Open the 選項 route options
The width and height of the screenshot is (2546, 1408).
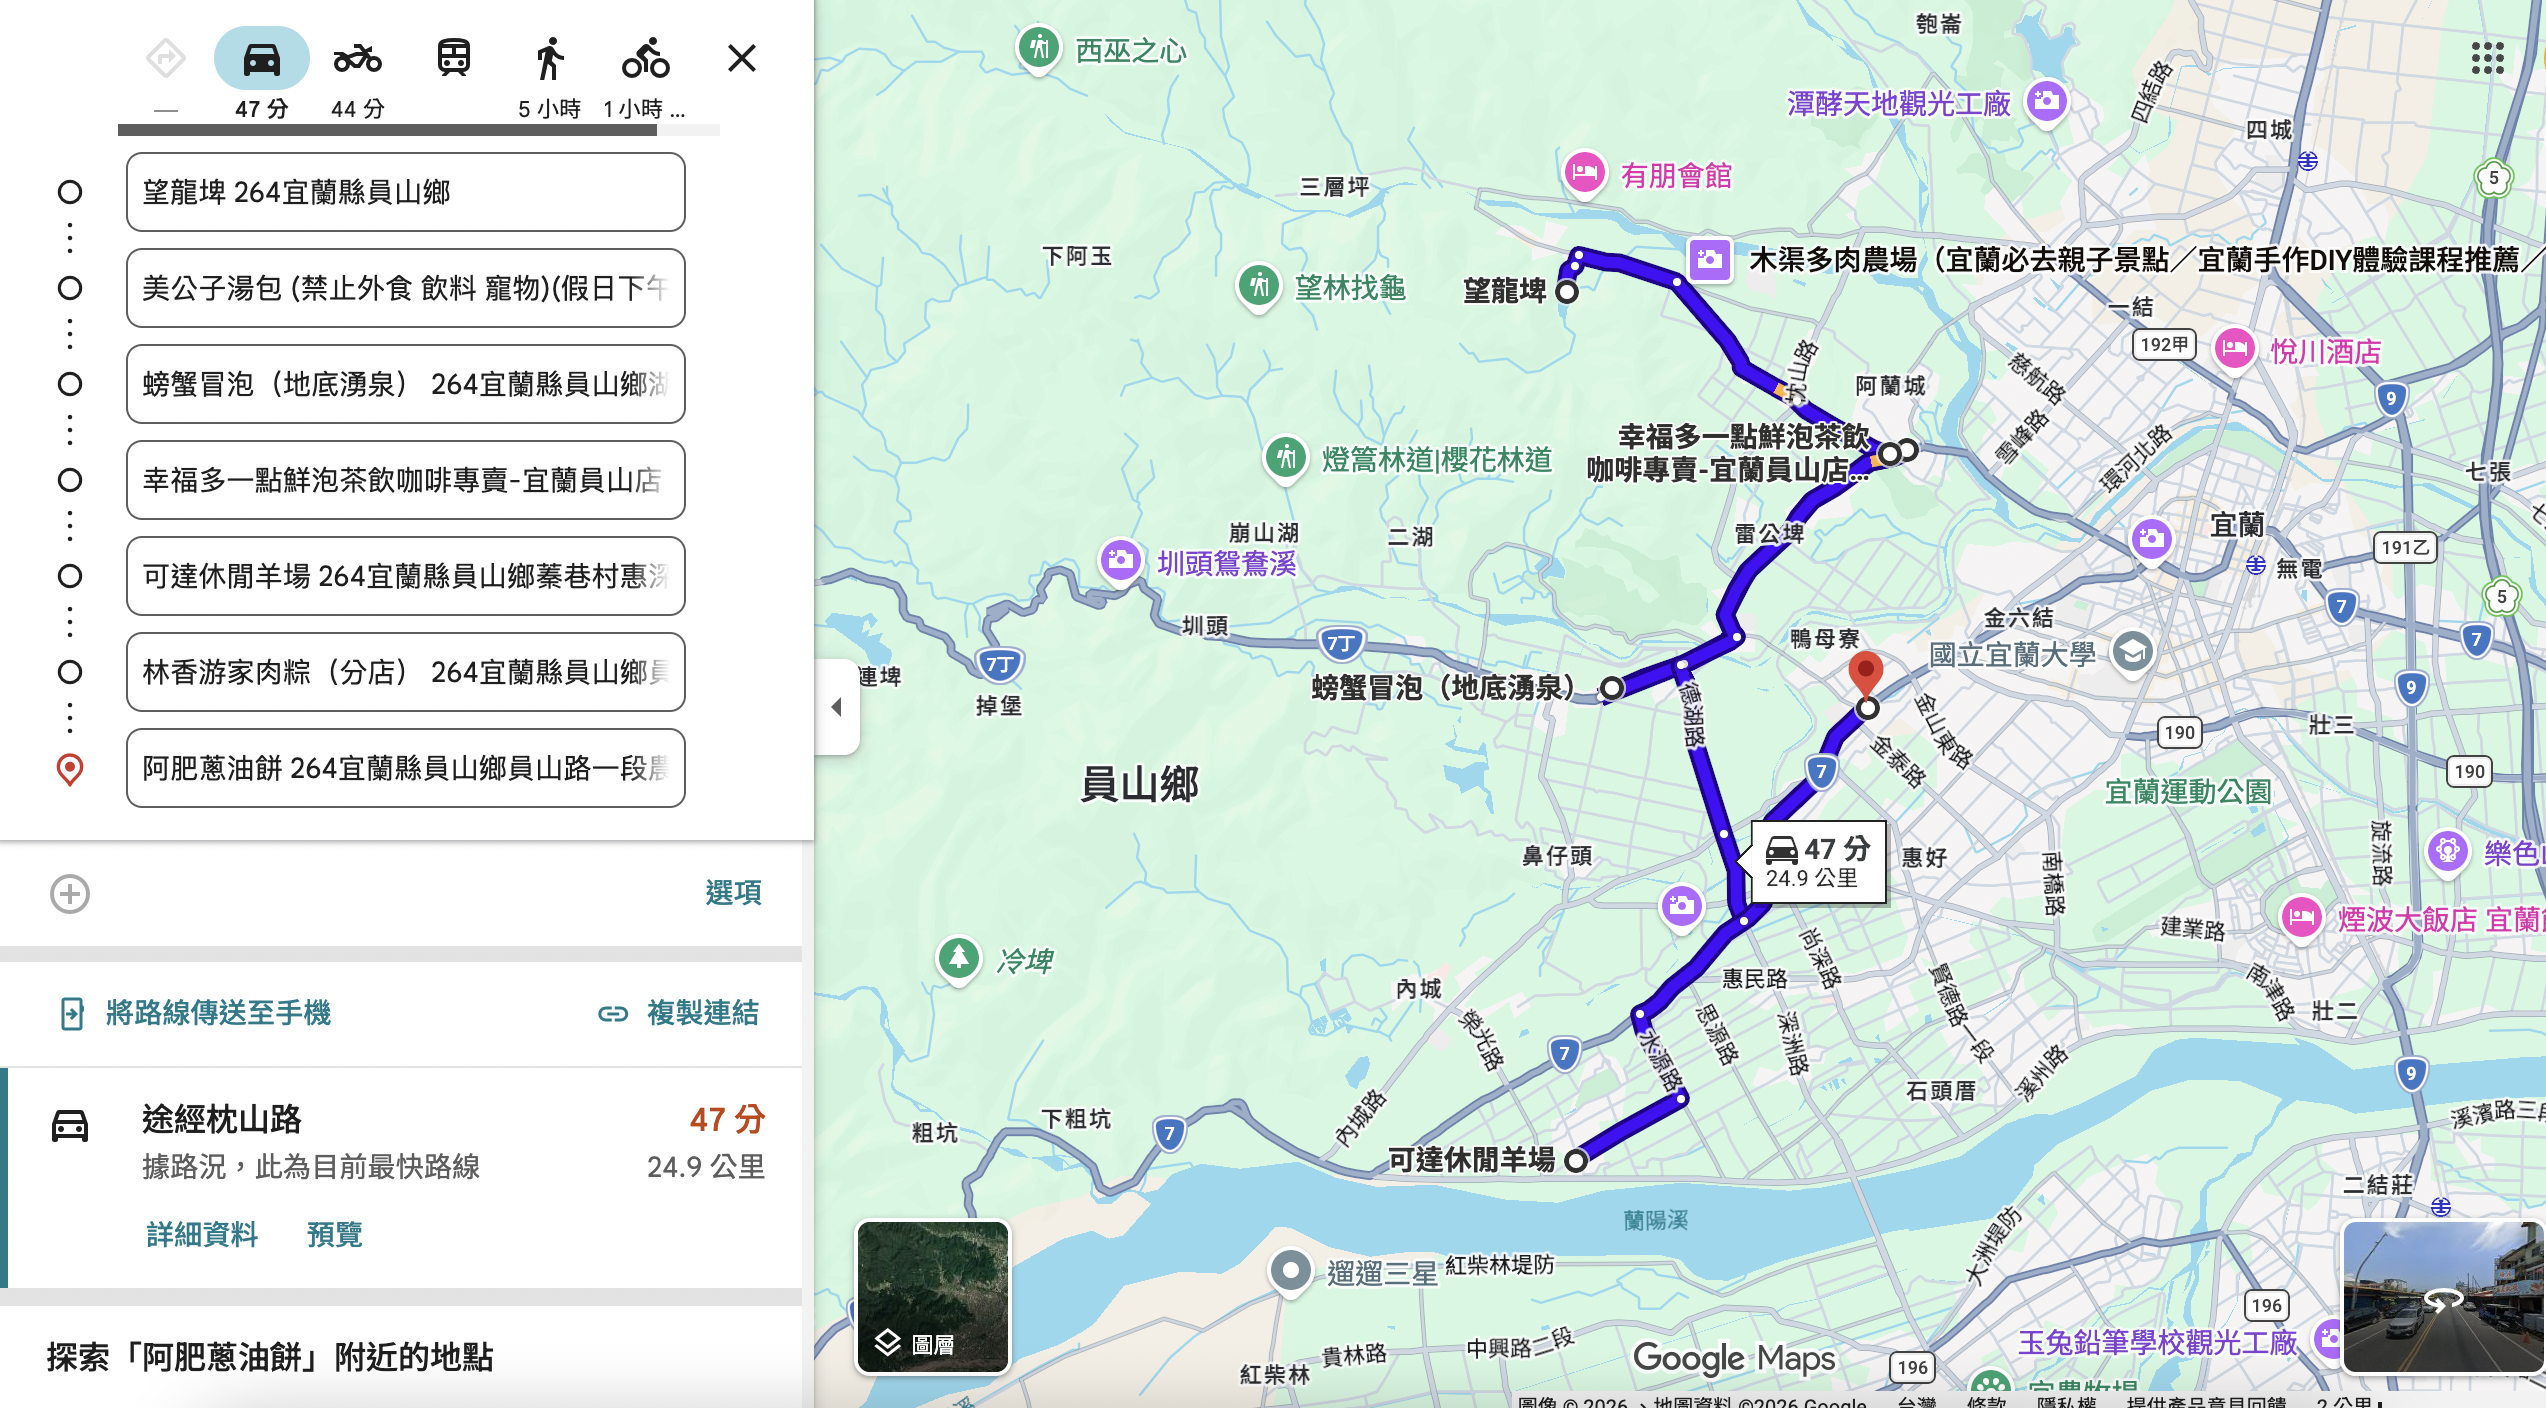[733, 892]
